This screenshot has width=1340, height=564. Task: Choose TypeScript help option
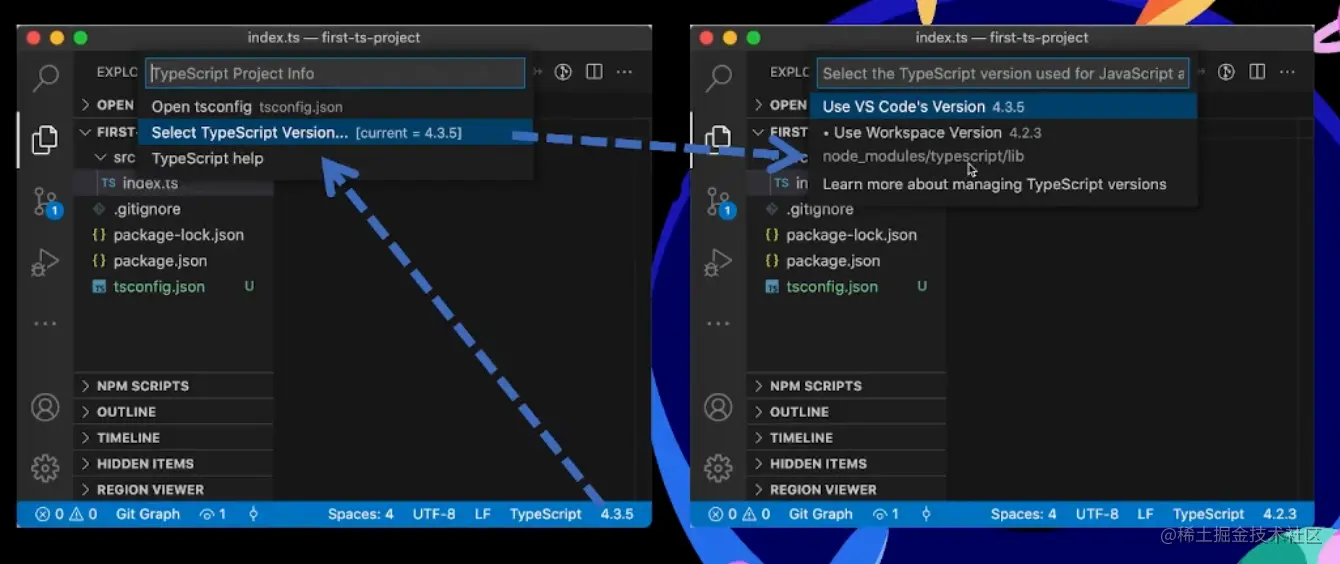click(x=336, y=159)
